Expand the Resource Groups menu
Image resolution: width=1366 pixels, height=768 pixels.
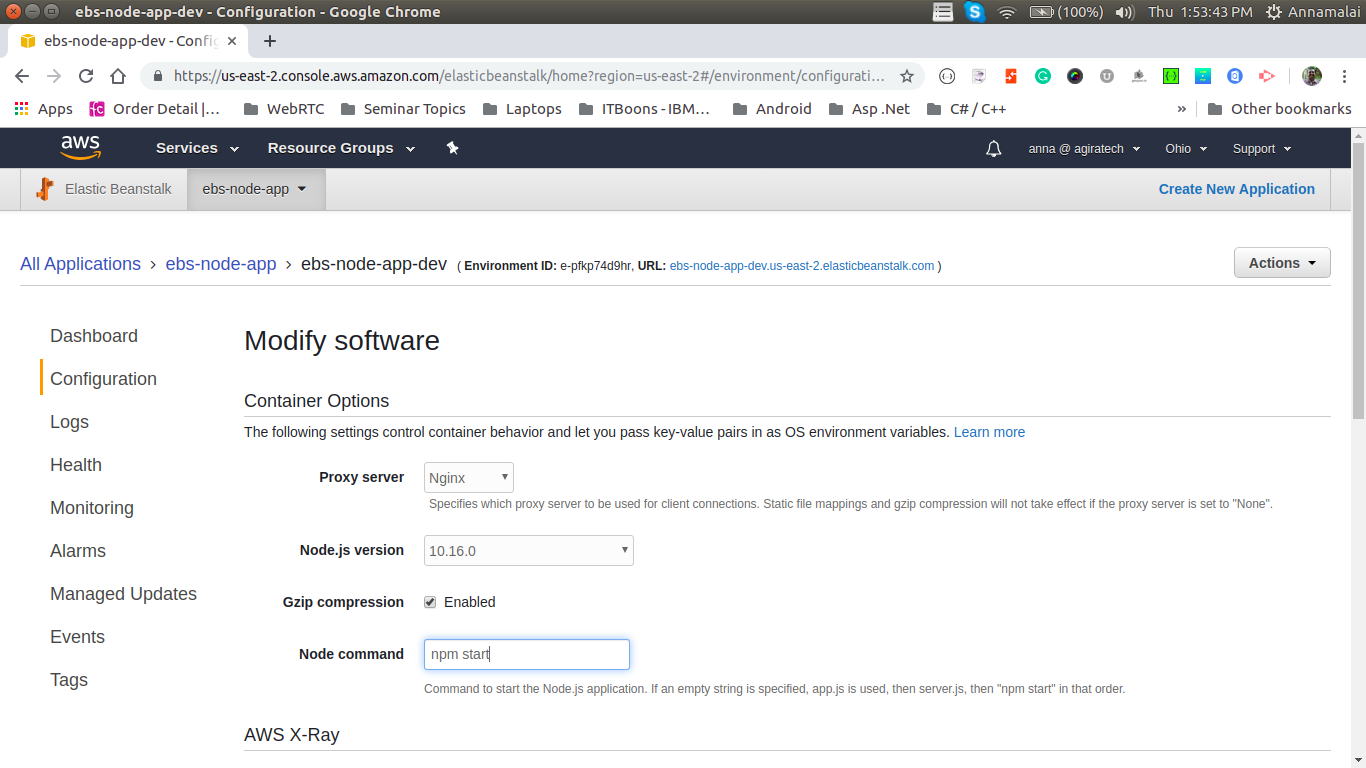(341, 148)
